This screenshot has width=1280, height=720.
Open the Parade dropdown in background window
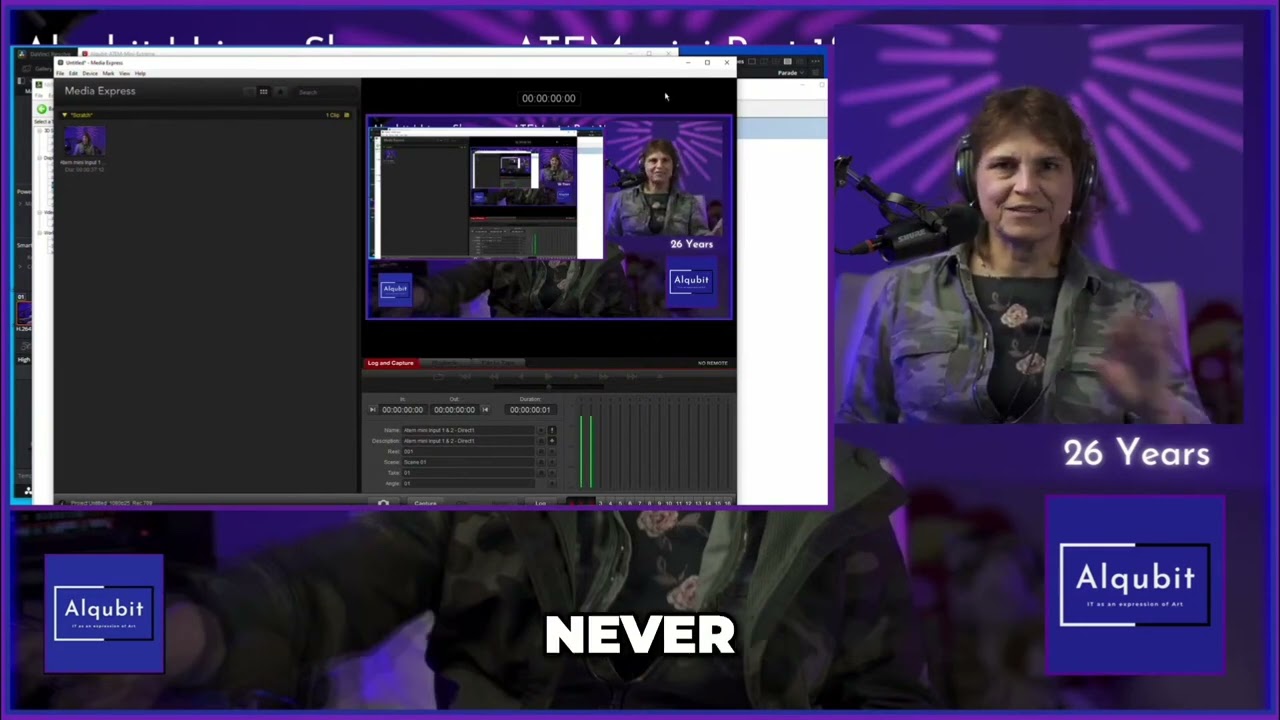coord(790,73)
